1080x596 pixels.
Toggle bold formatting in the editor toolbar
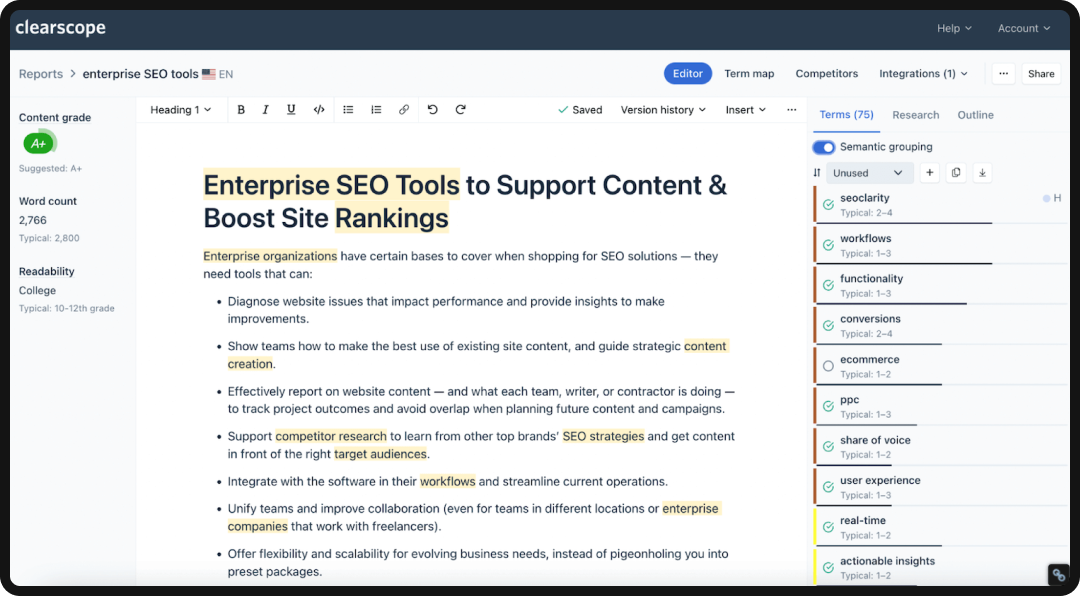[241, 109]
